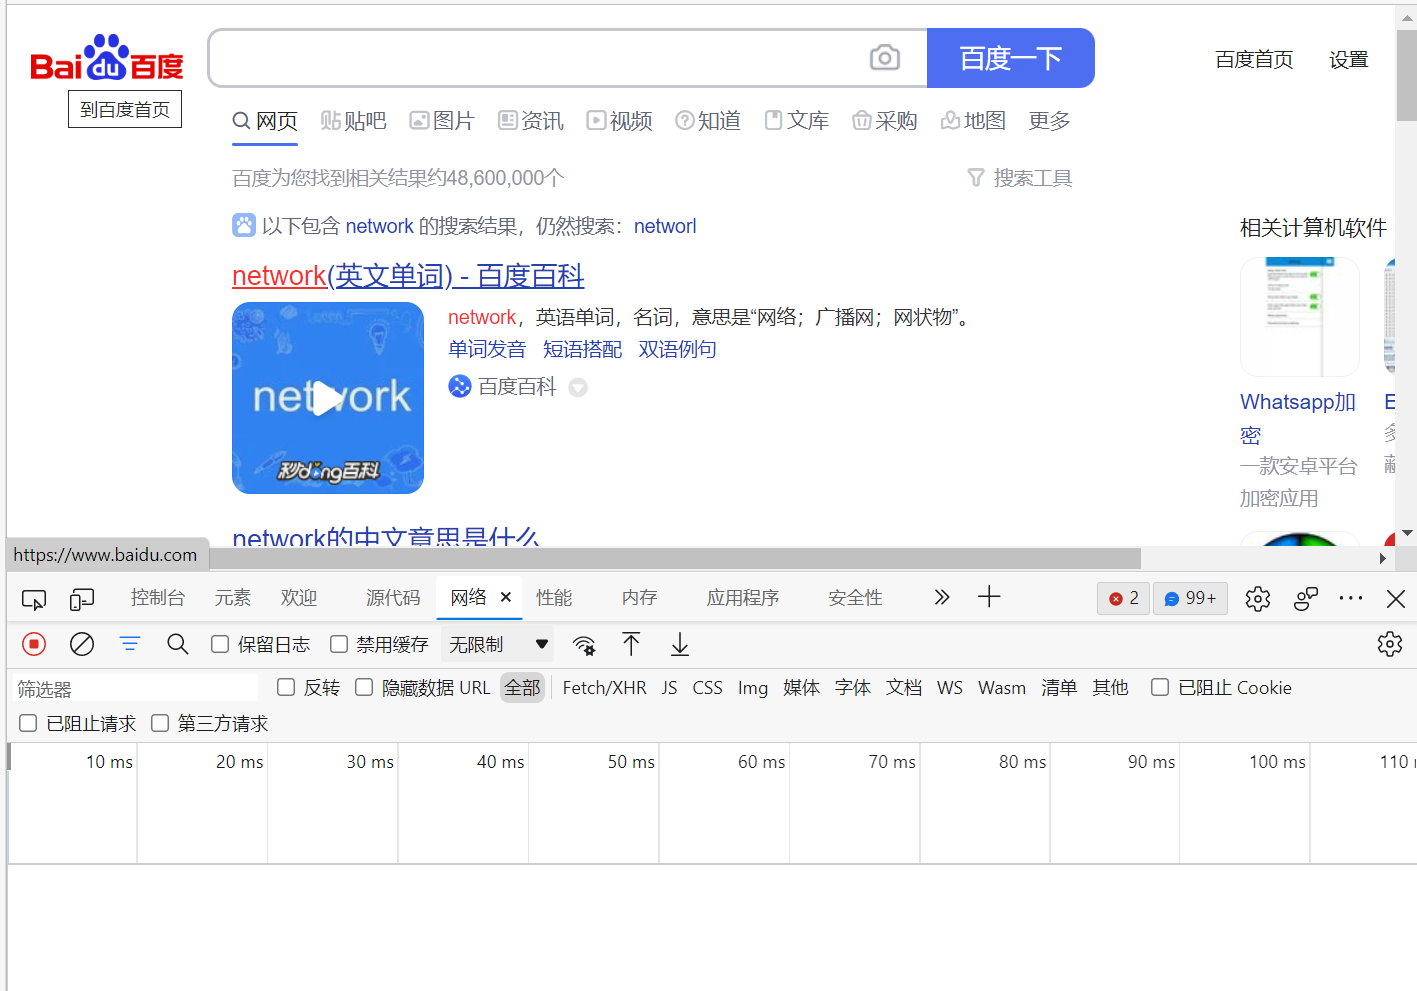Toggle 隐藏数据 URL checkbox
The image size is (1417, 991).
[x=364, y=687]
